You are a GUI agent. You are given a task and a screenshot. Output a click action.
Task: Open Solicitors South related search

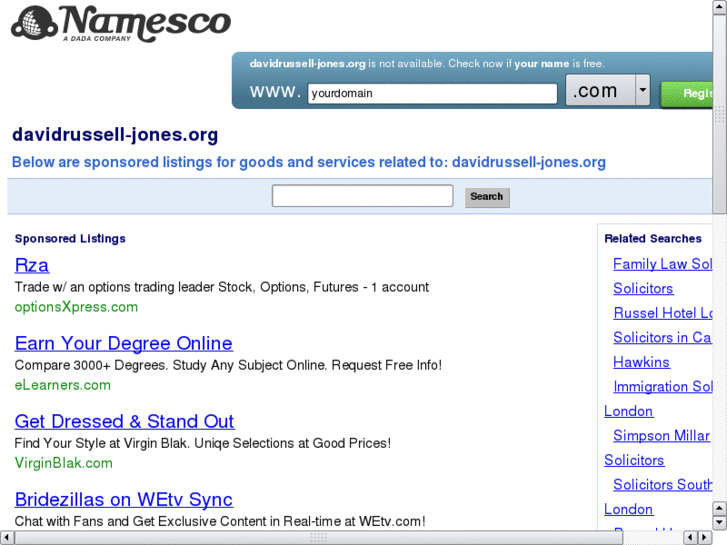663,485
